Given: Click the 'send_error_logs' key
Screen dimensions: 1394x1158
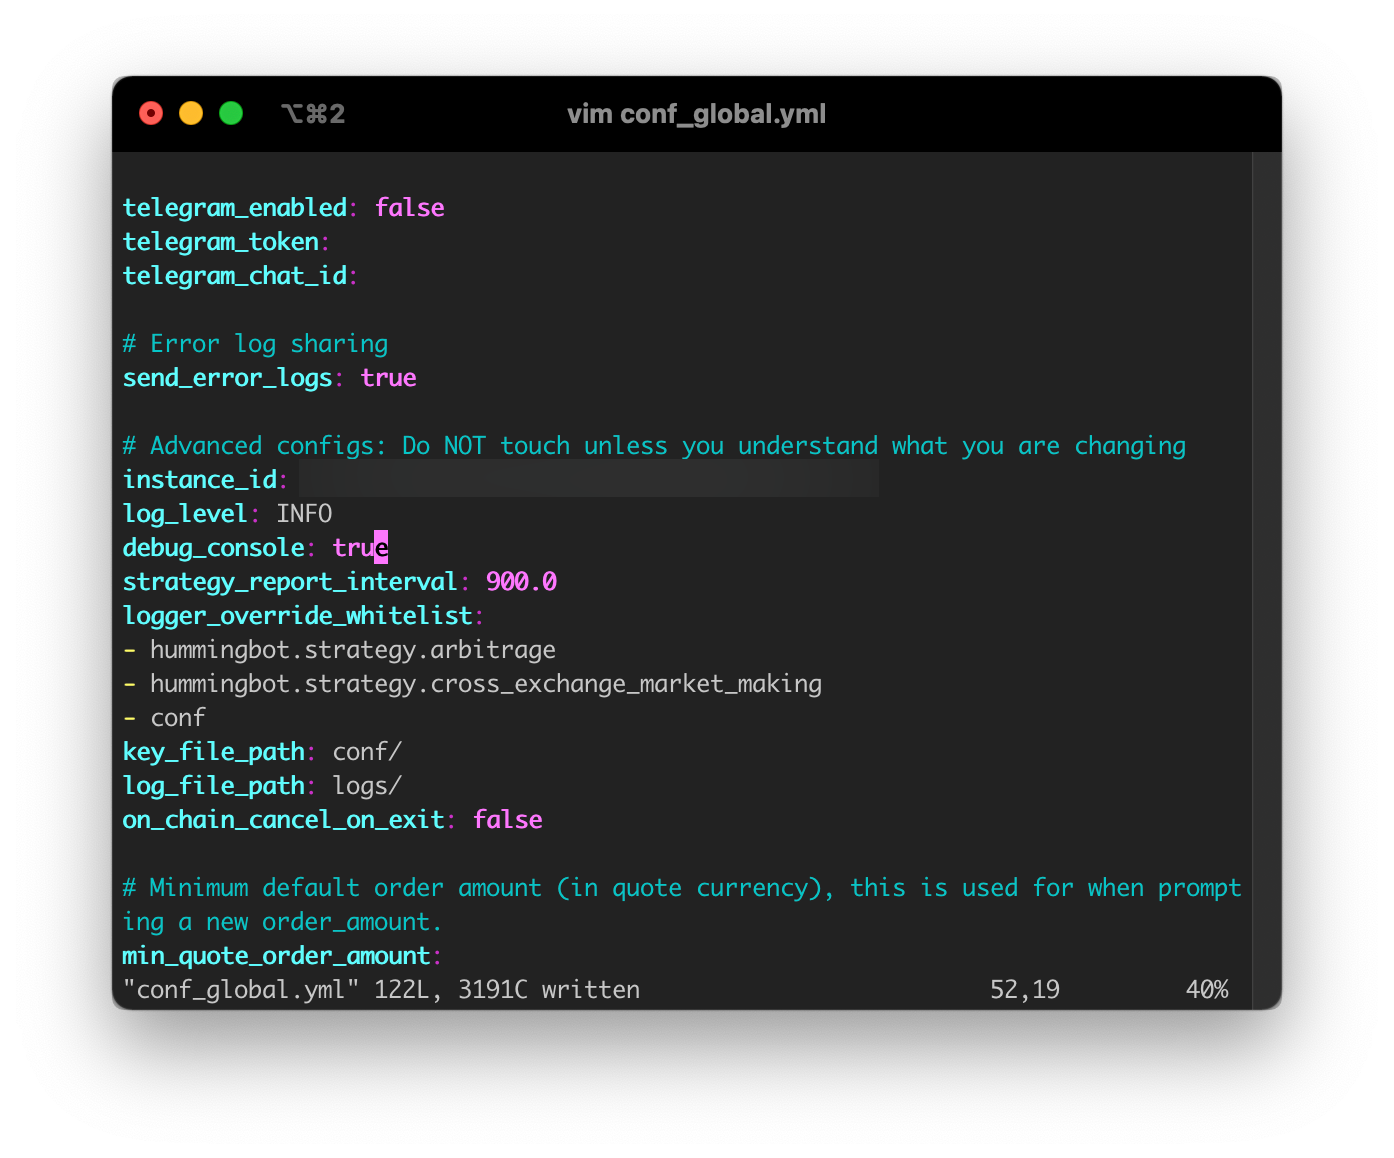Looking at the screenshot, I should point(228,378).
